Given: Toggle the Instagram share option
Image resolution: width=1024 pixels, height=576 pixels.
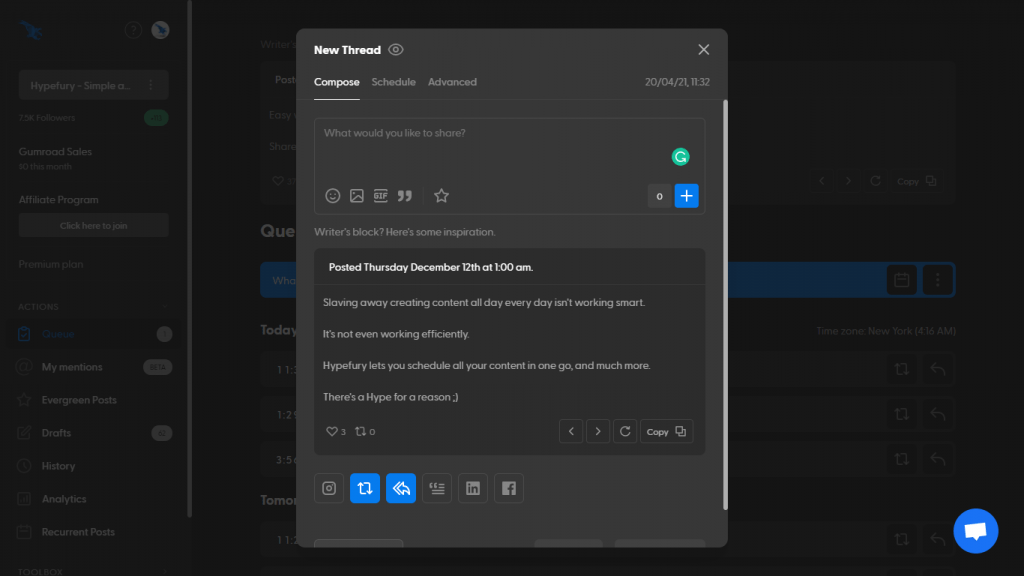Looking at the screenshot, I should pos(329,488).
